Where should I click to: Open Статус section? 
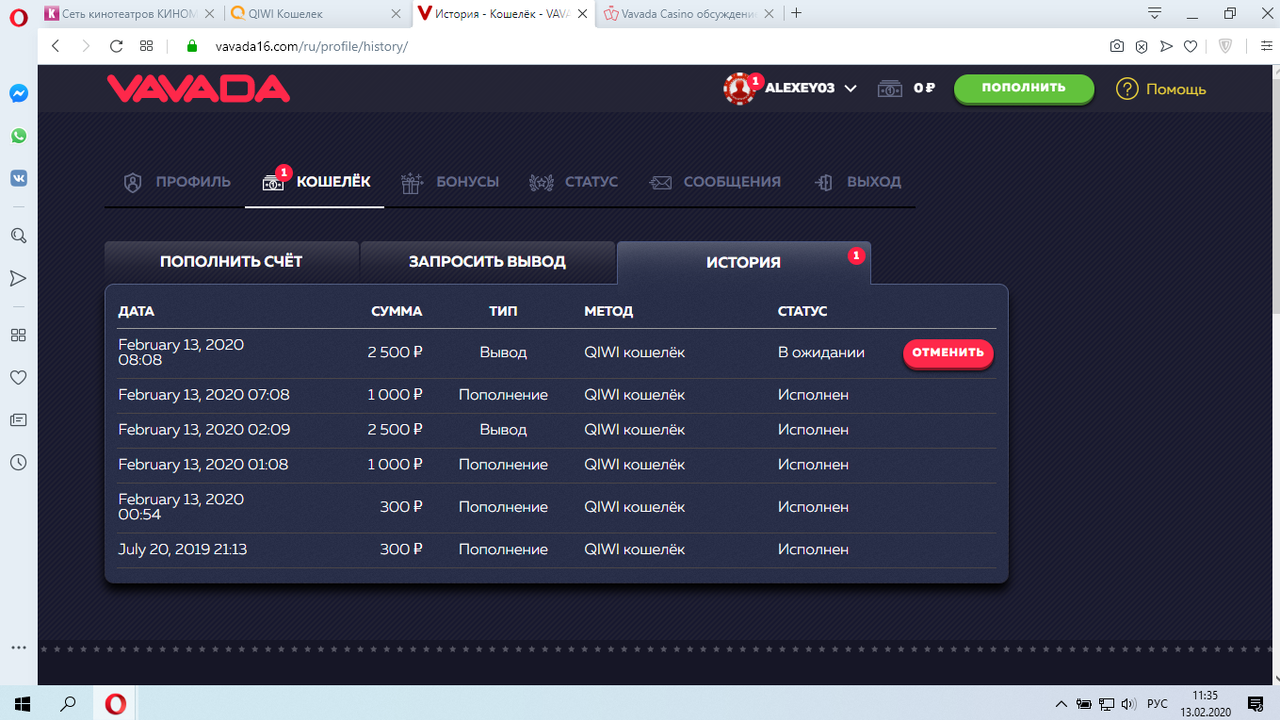[574, 182]
